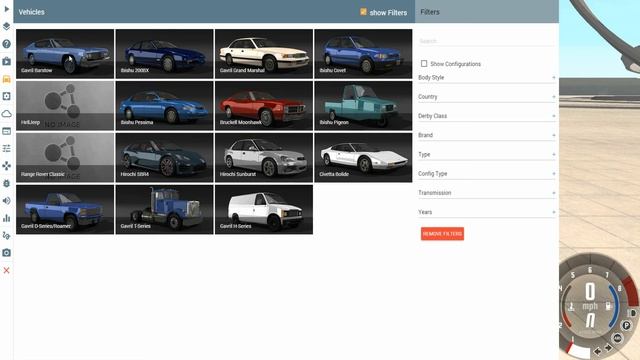Image resolution: width=640 pixels, height=360 pixels.
Task: Select the Civetta Bolide vehicle thumbnail
Action: [x=363, y=157]
